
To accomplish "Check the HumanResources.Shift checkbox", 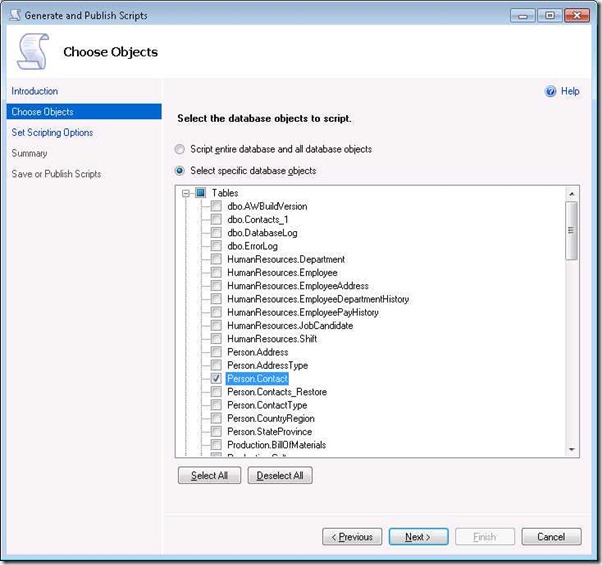I will point(216,339).
